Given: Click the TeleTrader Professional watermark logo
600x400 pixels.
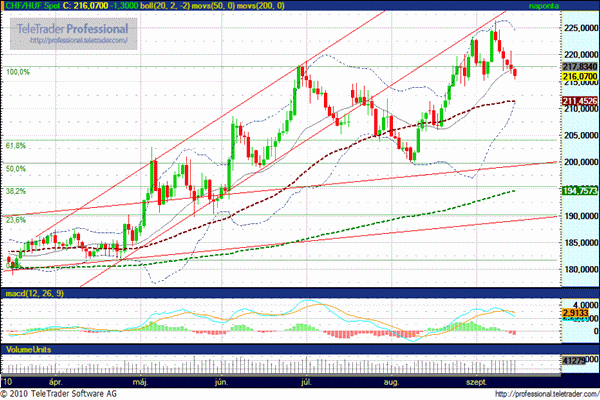Looking at the screenshot, I should coord(72,34).
